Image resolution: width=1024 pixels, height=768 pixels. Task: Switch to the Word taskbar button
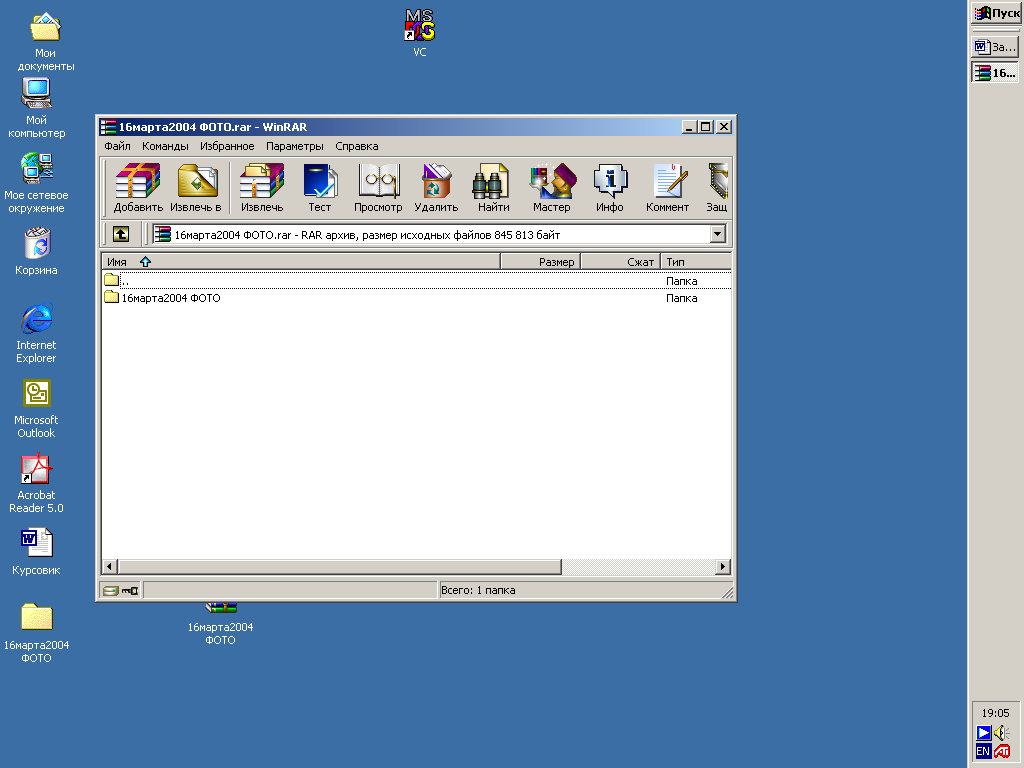(x=995, y=47)
